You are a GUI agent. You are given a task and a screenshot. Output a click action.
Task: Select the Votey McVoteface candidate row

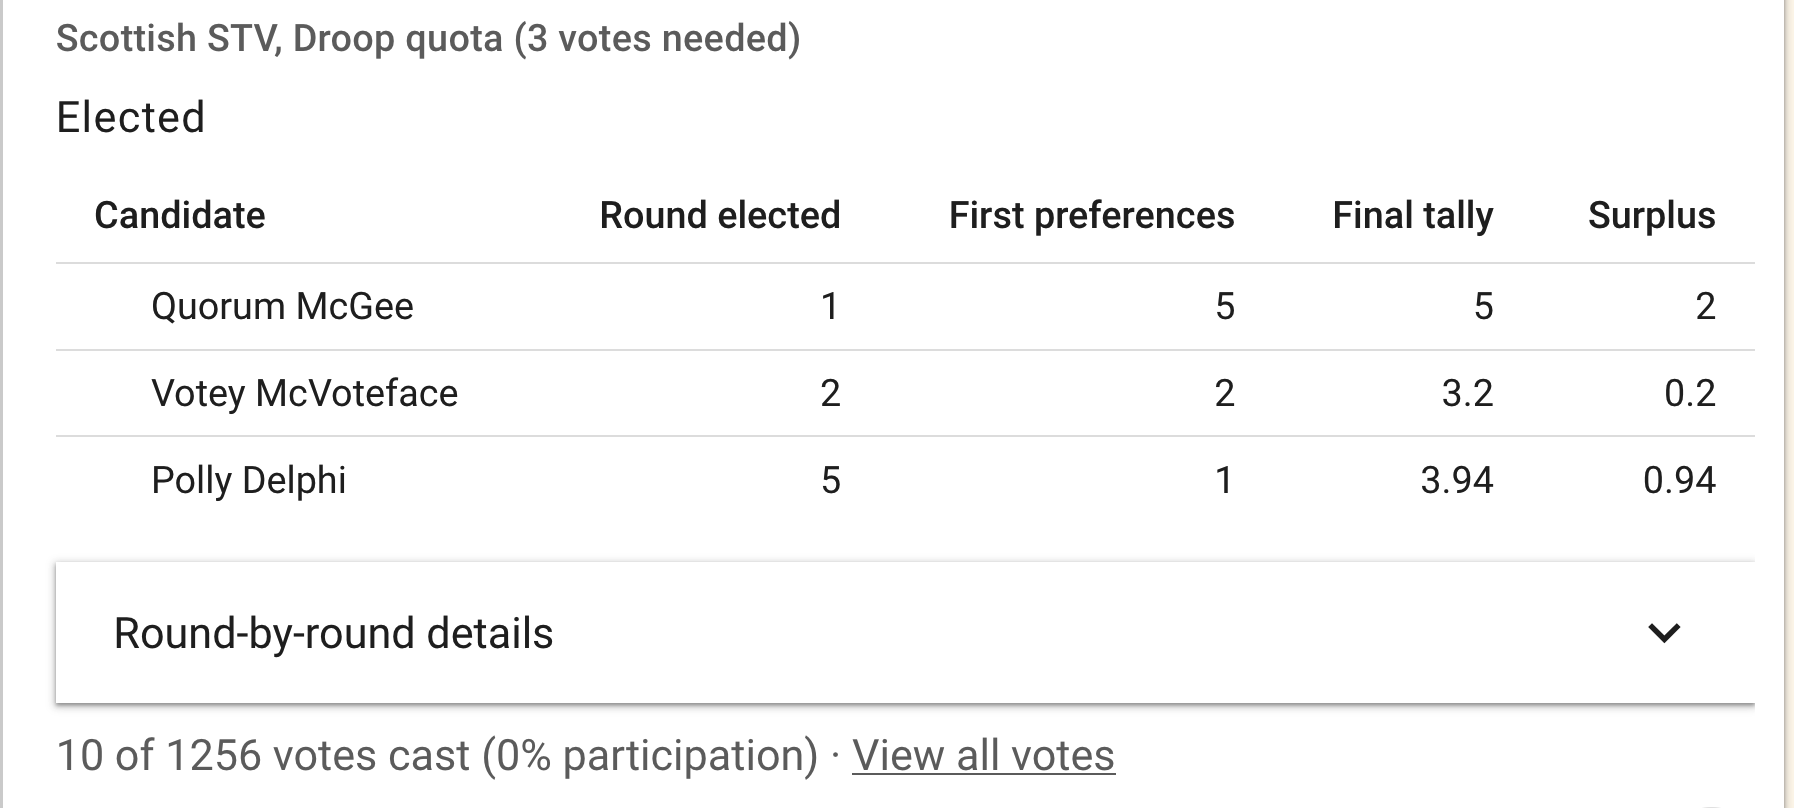[x=905, y=393]
